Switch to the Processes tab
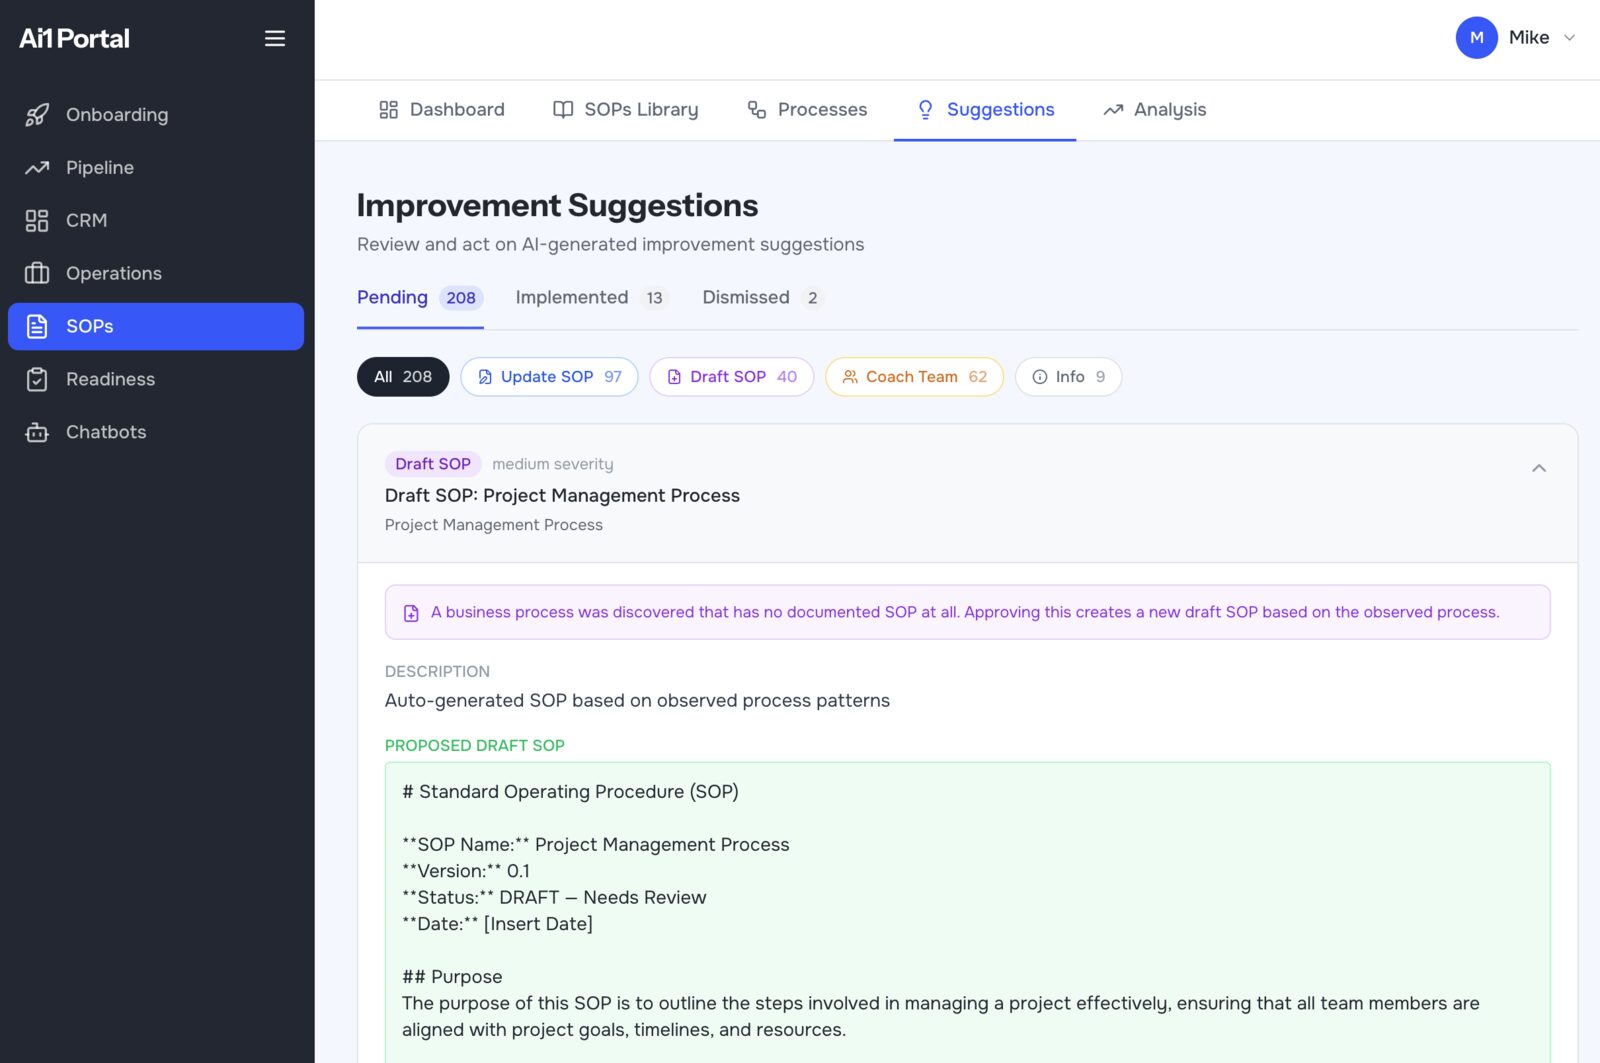 point(807,110)
